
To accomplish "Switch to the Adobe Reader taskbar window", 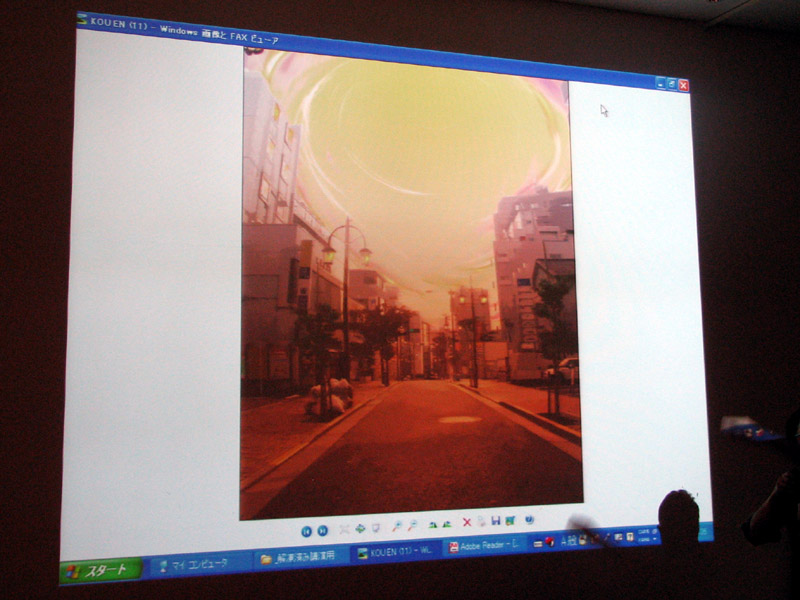I will pos(486,546).
